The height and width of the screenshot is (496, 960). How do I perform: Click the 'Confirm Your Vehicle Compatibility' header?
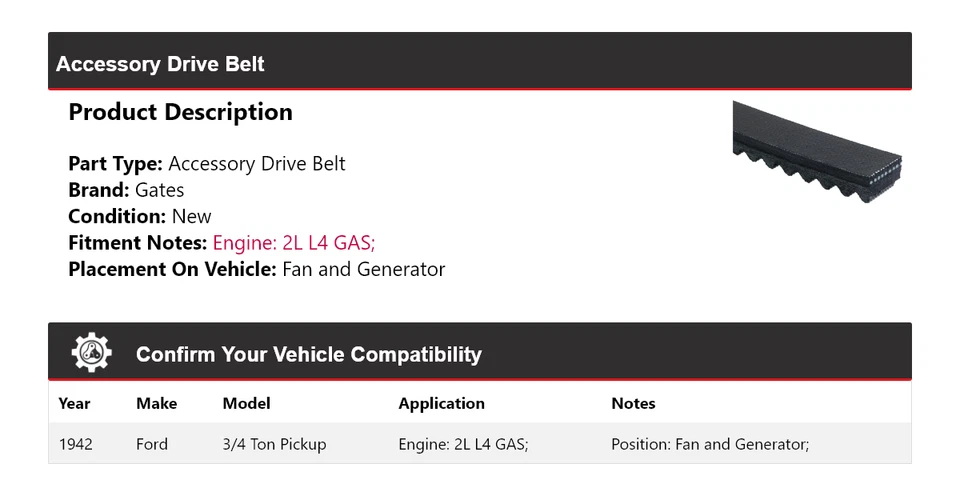tap(308, 354)
